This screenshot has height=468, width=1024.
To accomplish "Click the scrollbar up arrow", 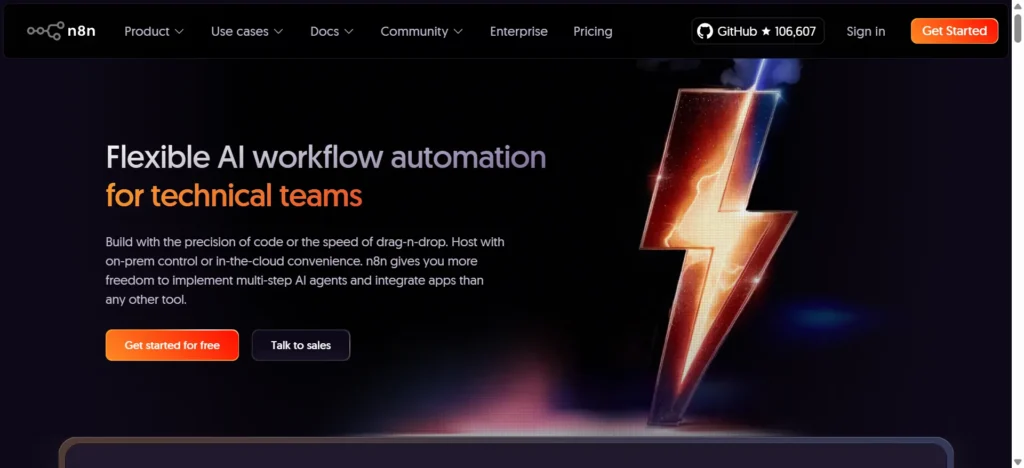I will (1017, 5).
